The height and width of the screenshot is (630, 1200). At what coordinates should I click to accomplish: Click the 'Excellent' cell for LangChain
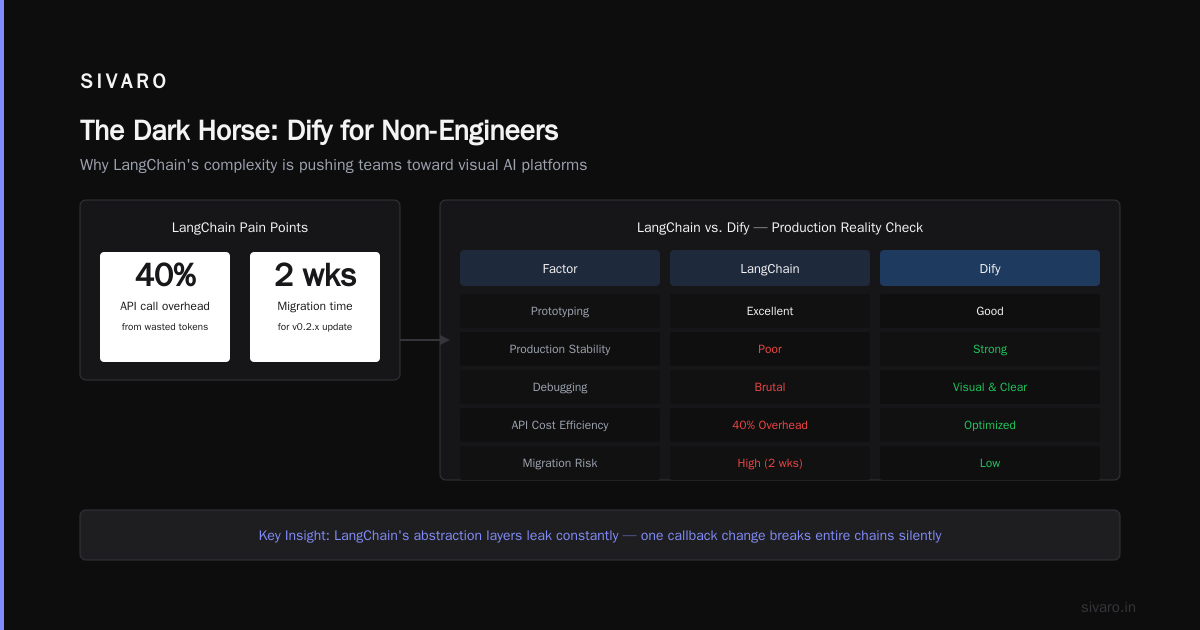coord(770,311)
